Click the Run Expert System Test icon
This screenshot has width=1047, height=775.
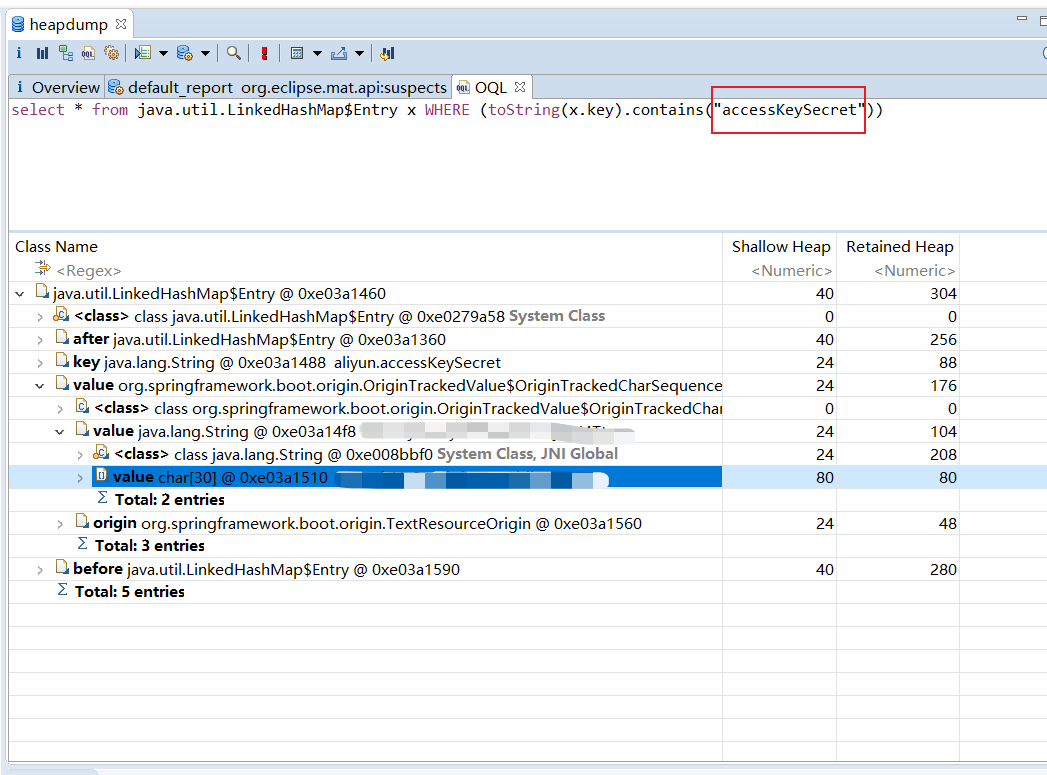142,53
